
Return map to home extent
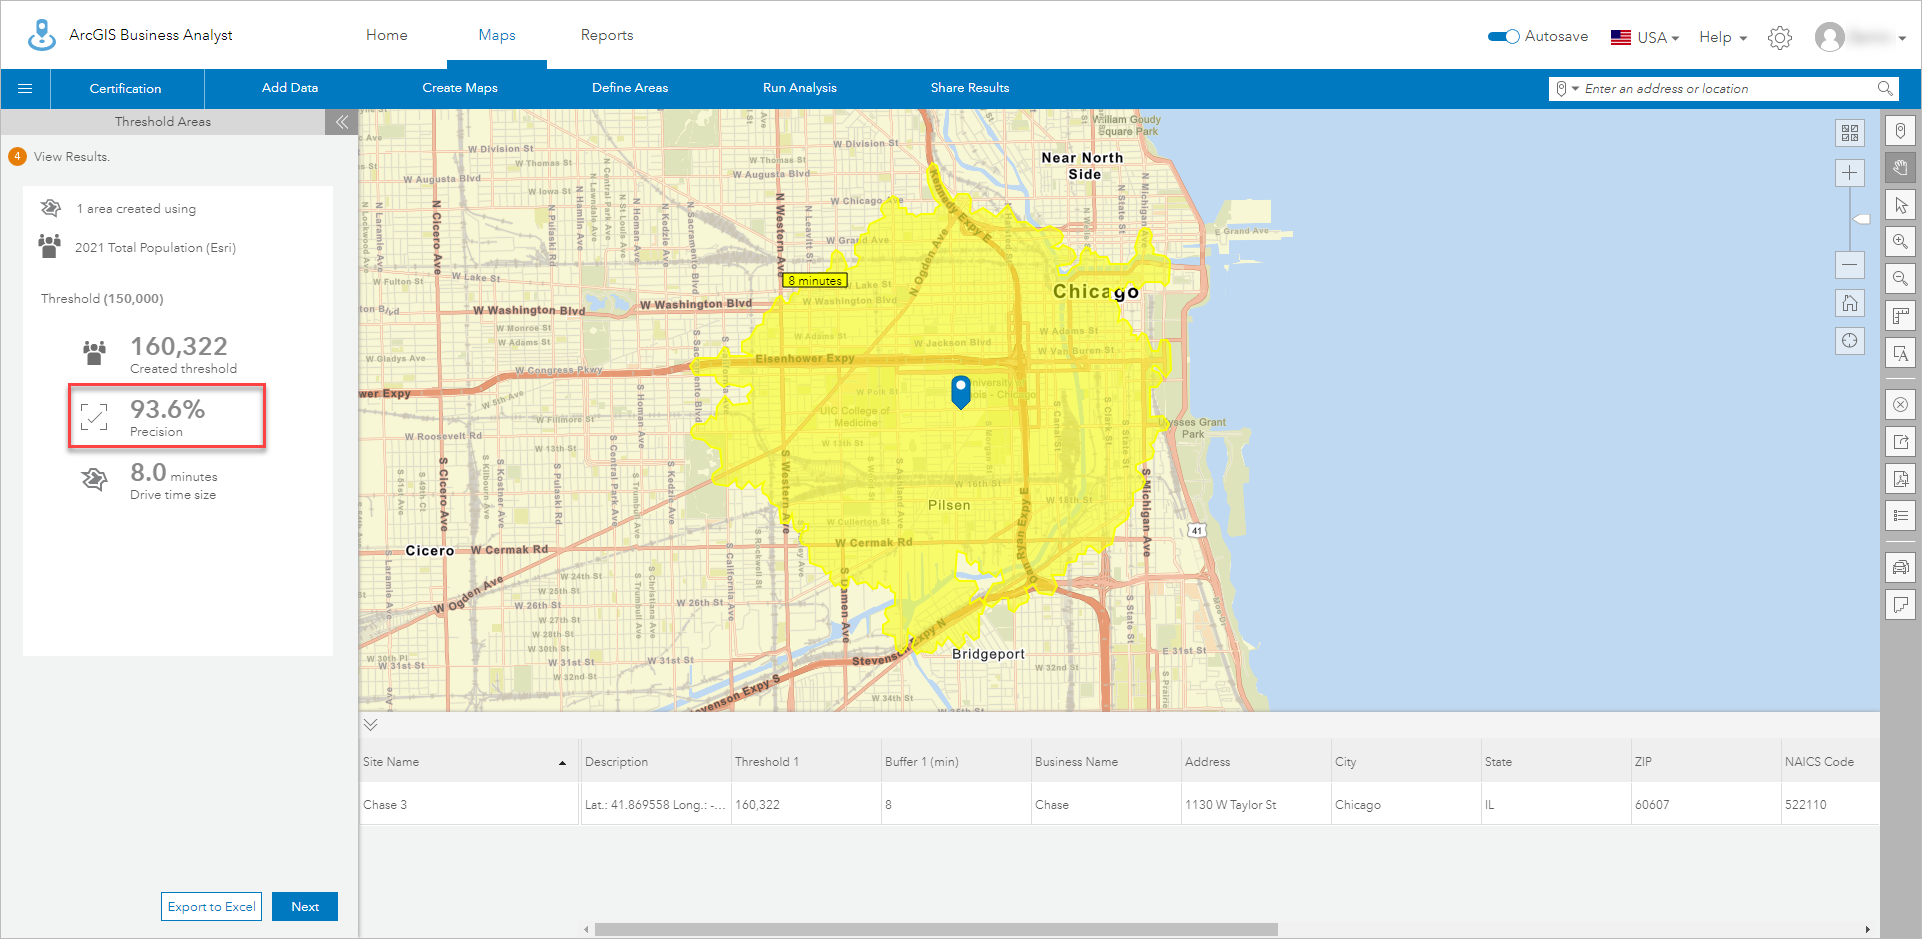click(x=1850, y=303)
